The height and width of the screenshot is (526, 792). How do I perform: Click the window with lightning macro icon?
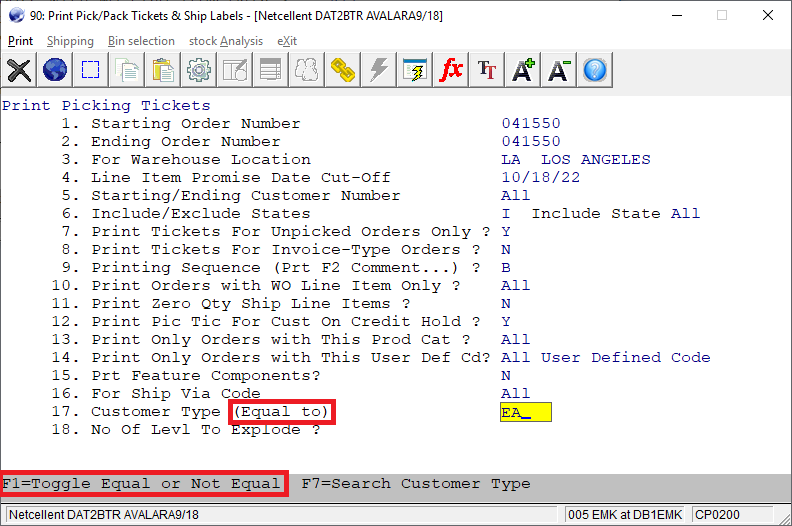(x=414, y=70)
